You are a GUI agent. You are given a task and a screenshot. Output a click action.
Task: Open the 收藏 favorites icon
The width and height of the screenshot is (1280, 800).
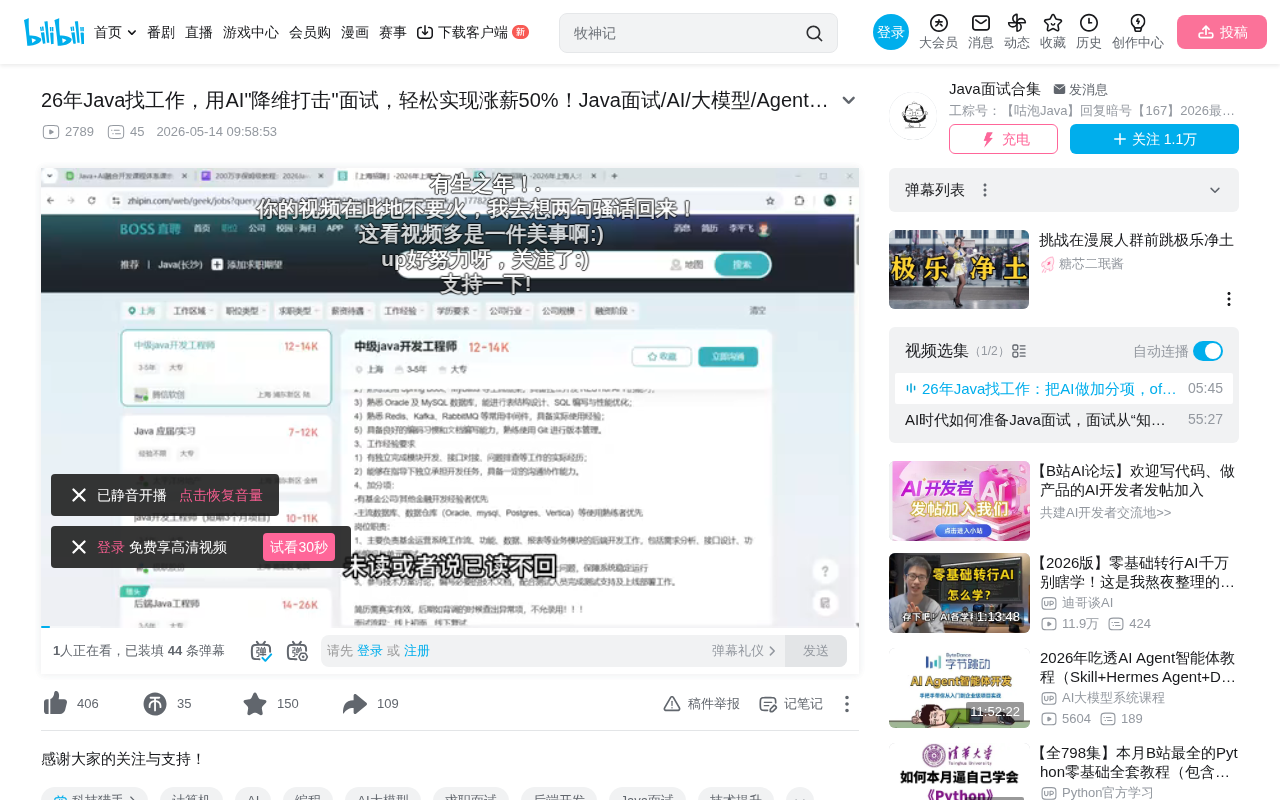tap(1053, 32)
